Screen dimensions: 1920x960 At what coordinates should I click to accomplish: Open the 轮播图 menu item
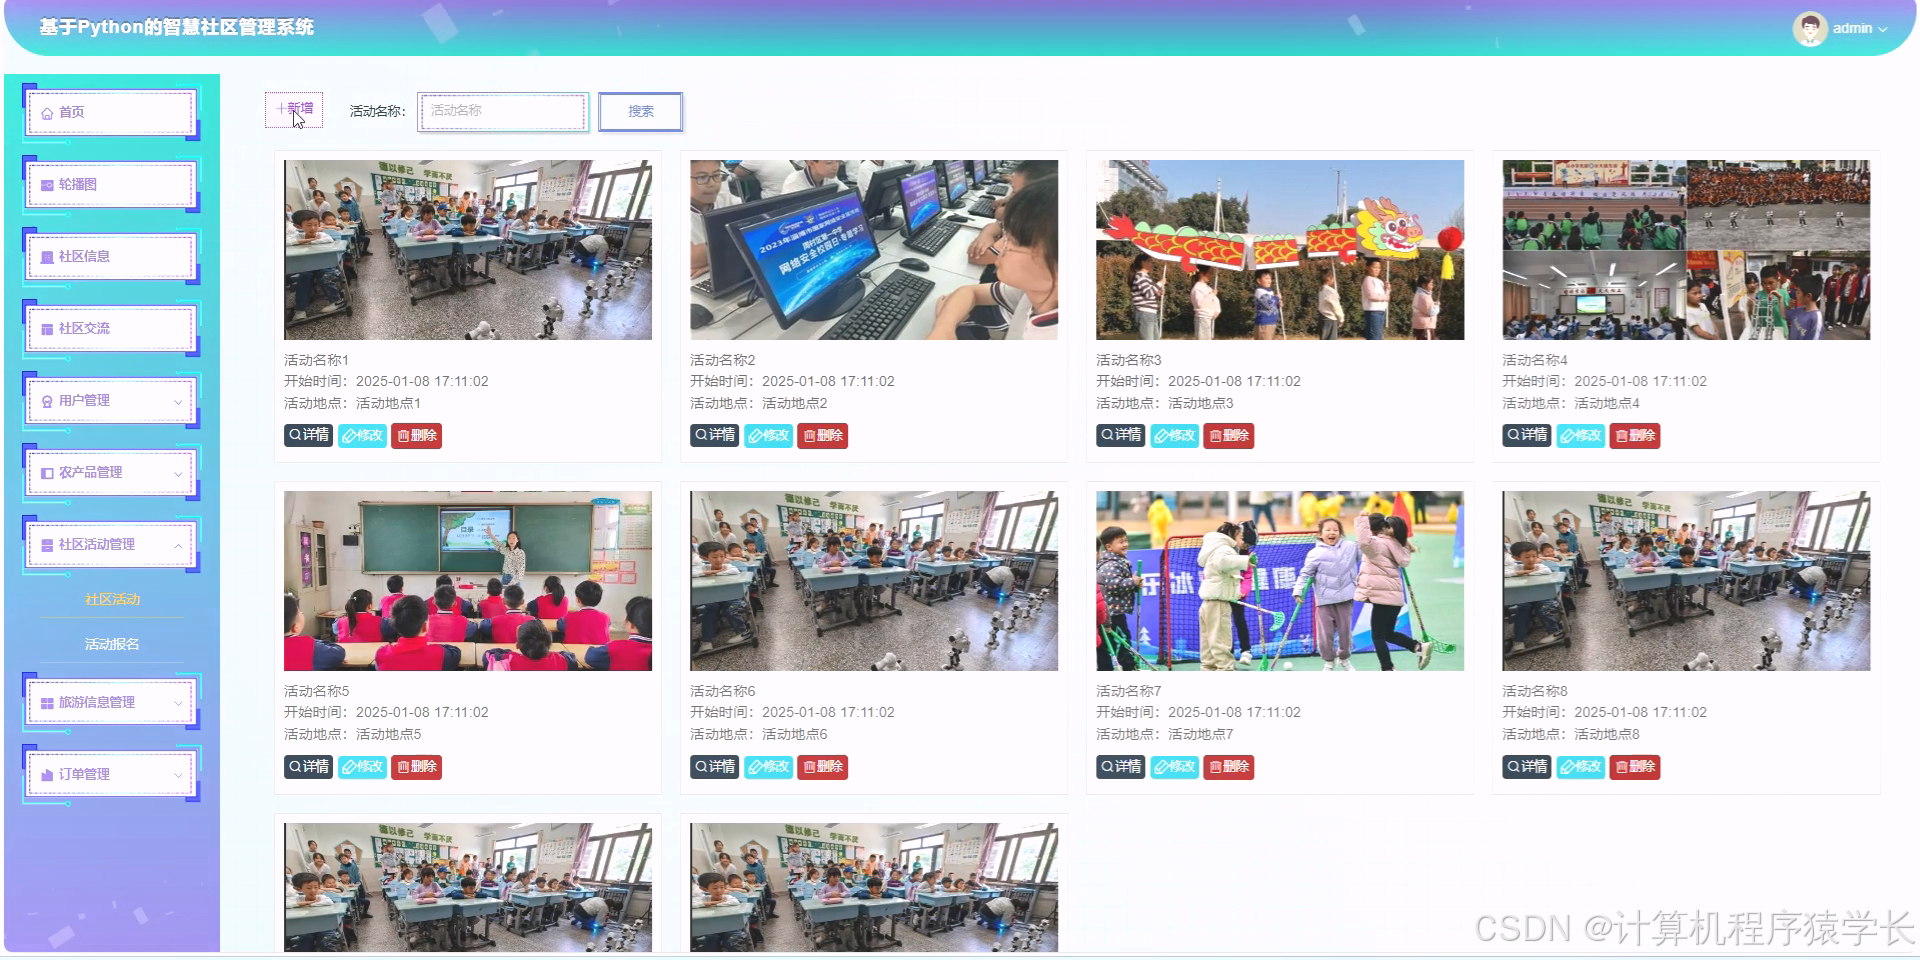click(x=111, y=185)
